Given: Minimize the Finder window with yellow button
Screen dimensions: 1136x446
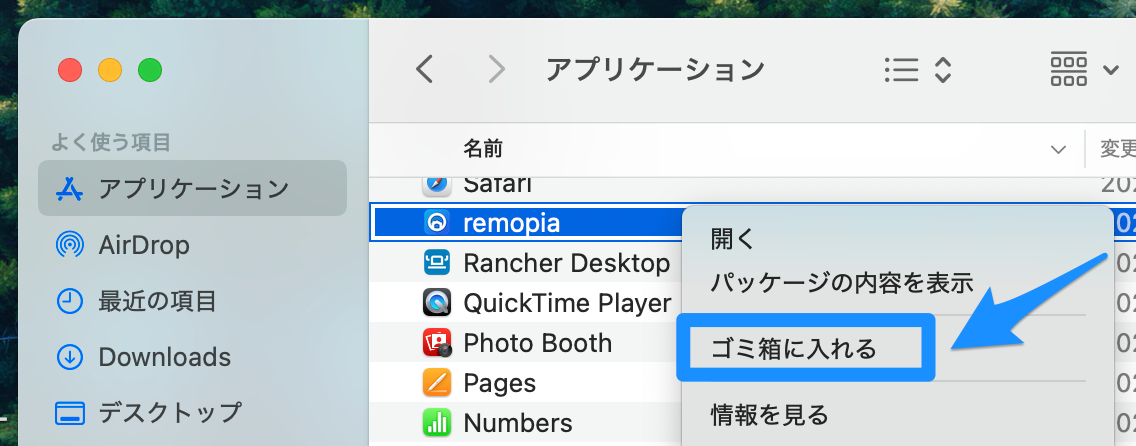Looking at the screenshot, I should (110, 70).
